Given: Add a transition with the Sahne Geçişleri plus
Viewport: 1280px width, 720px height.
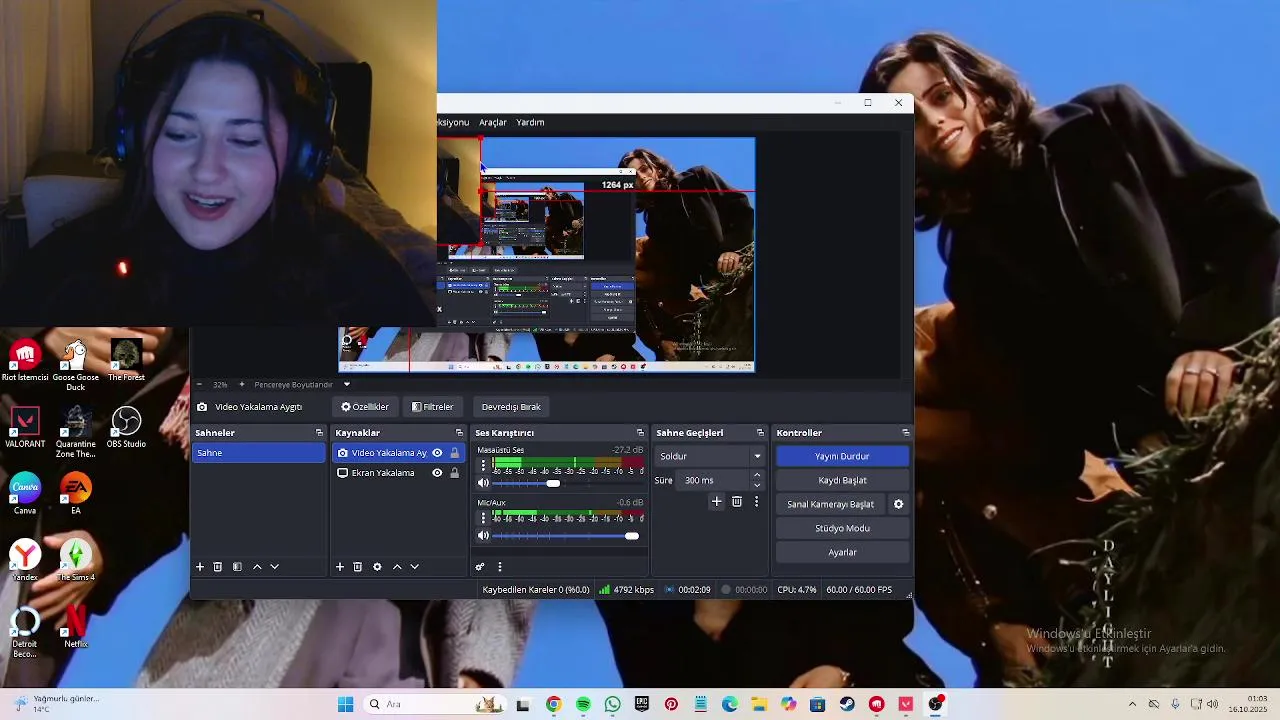Looking at the screenshot, I should point(716,502).
